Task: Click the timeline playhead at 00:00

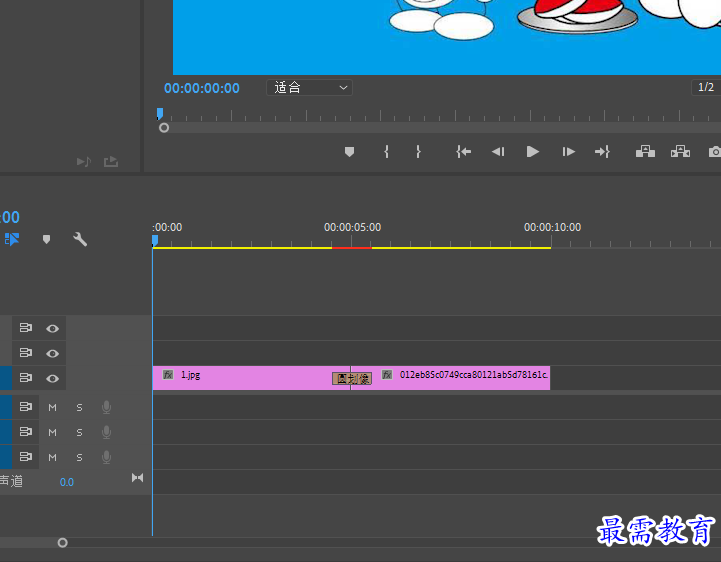Action: (155, 241)
